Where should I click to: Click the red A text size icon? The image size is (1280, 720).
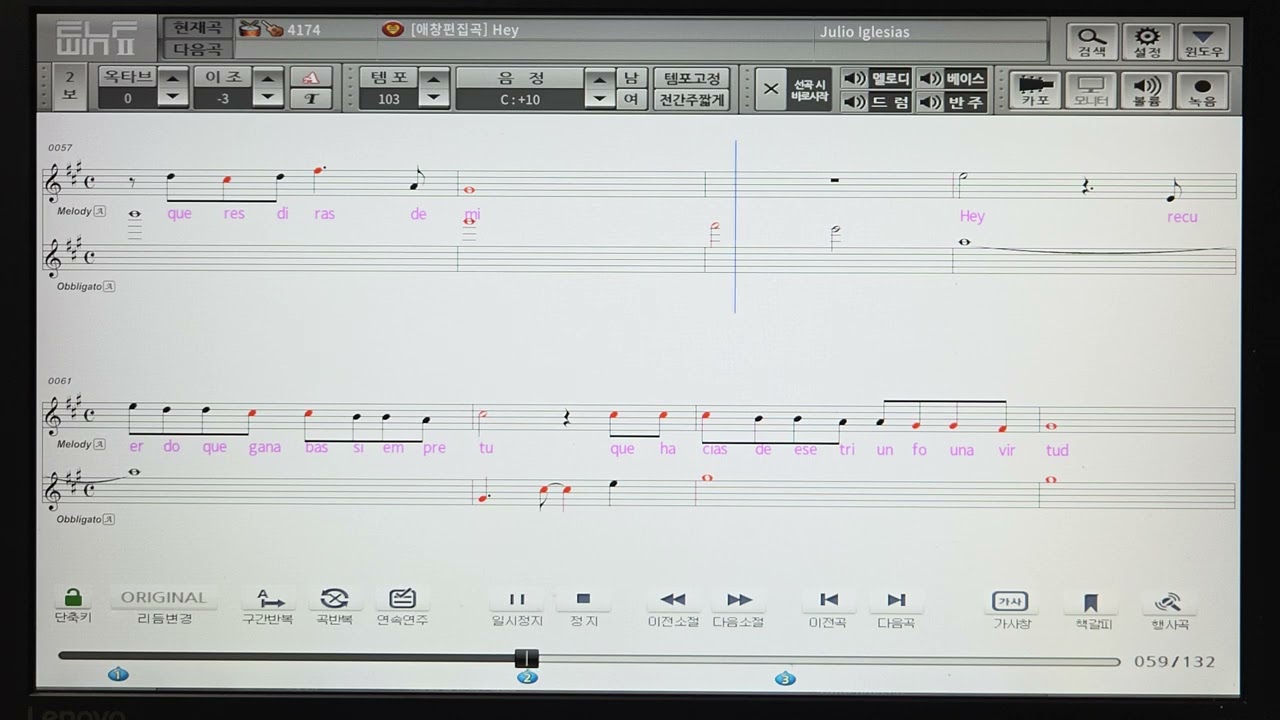coord(311,78)
